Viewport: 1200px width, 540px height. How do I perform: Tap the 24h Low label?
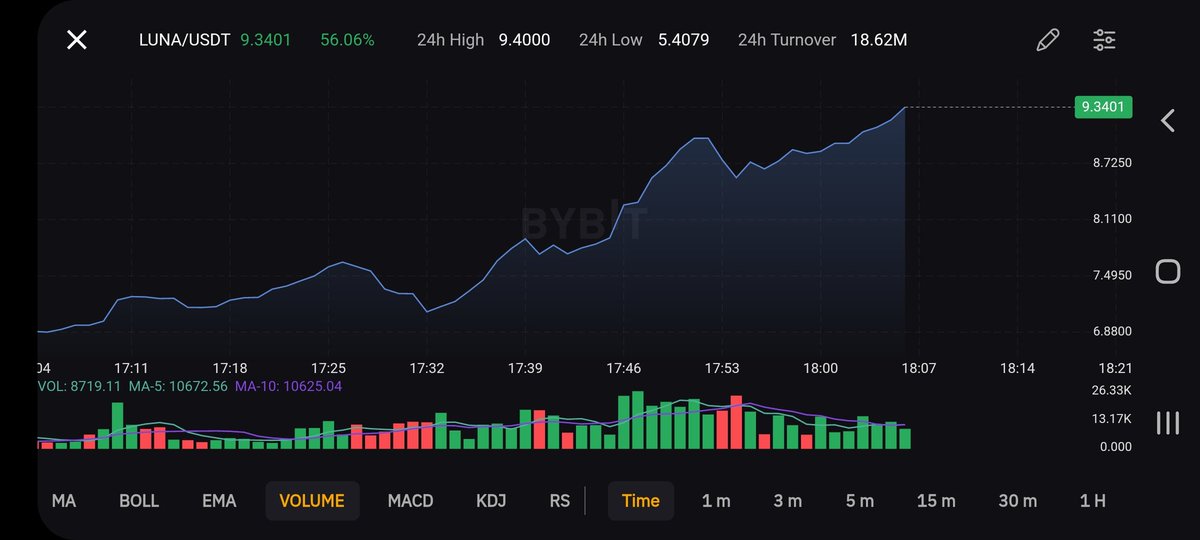(x=611, y=40)
